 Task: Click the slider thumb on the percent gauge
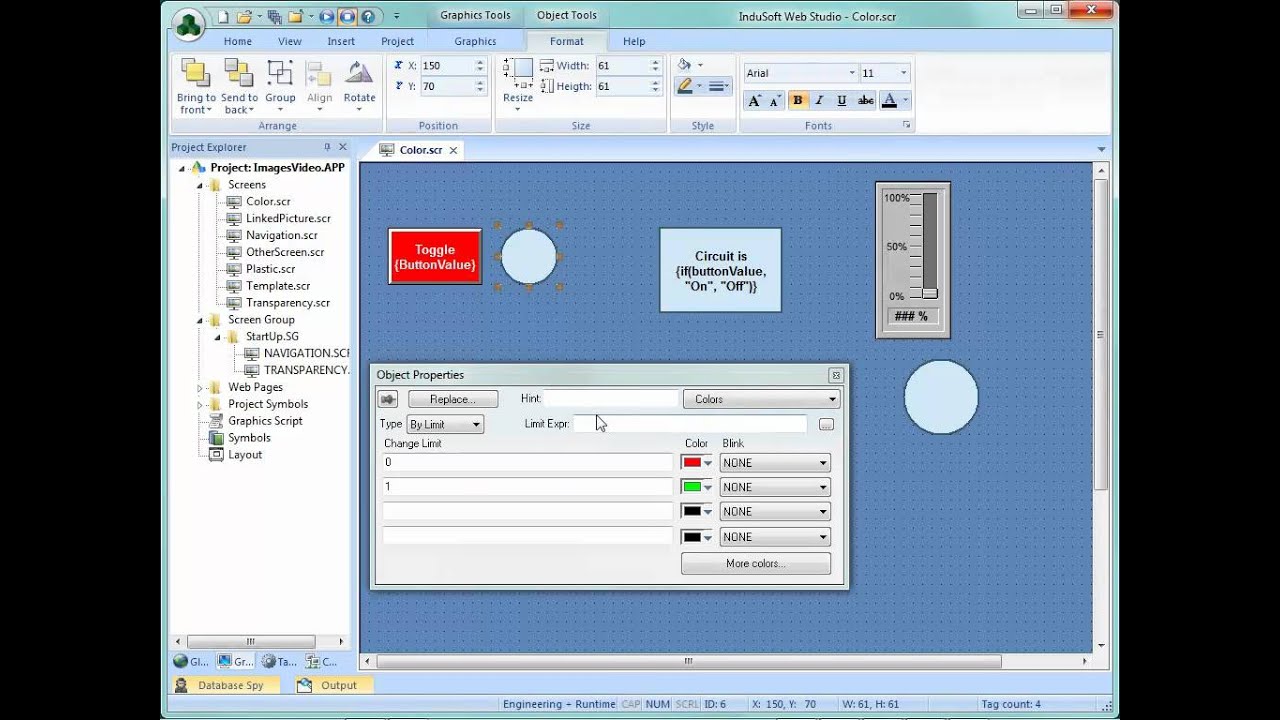click(930, 293)
